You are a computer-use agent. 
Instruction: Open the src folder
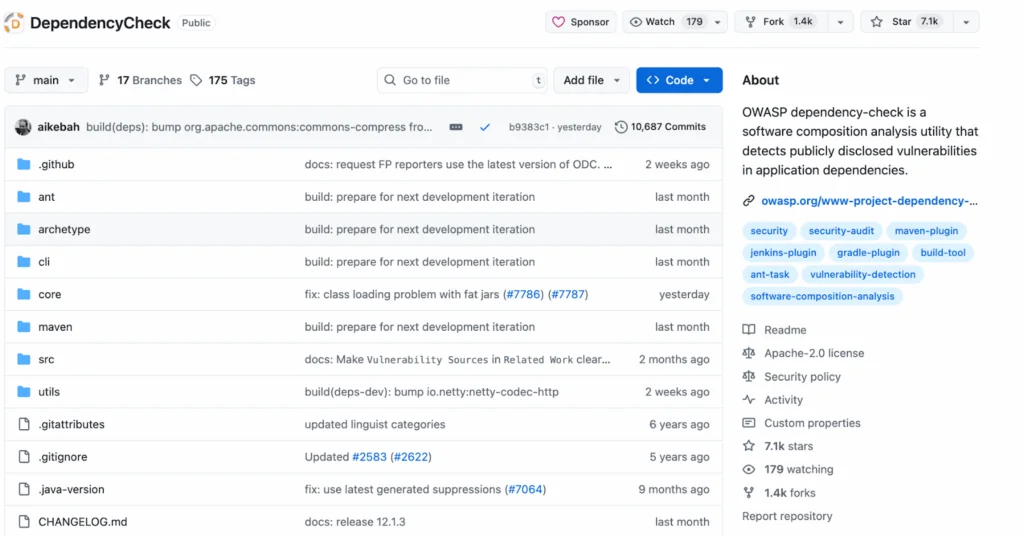[46, 360]
